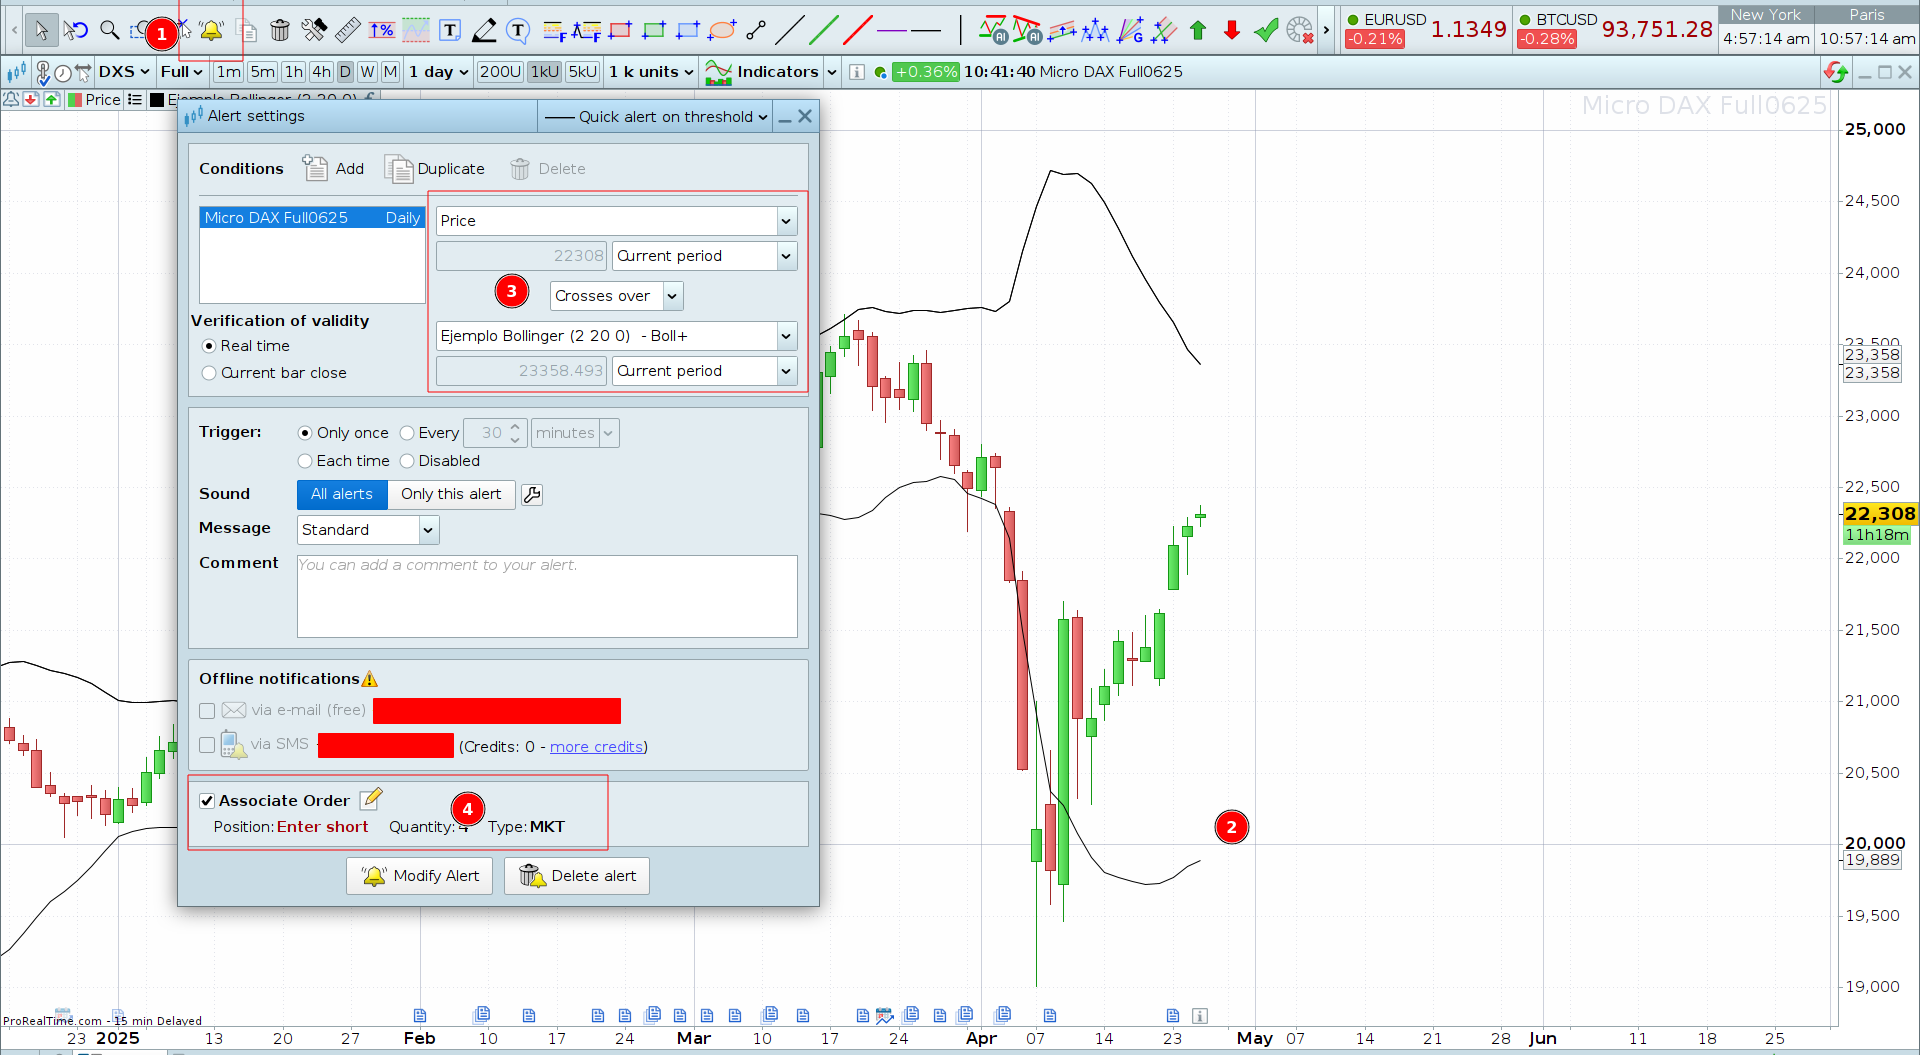
Task: Click the info icon beside Indicators
Action: coord(857,72)
